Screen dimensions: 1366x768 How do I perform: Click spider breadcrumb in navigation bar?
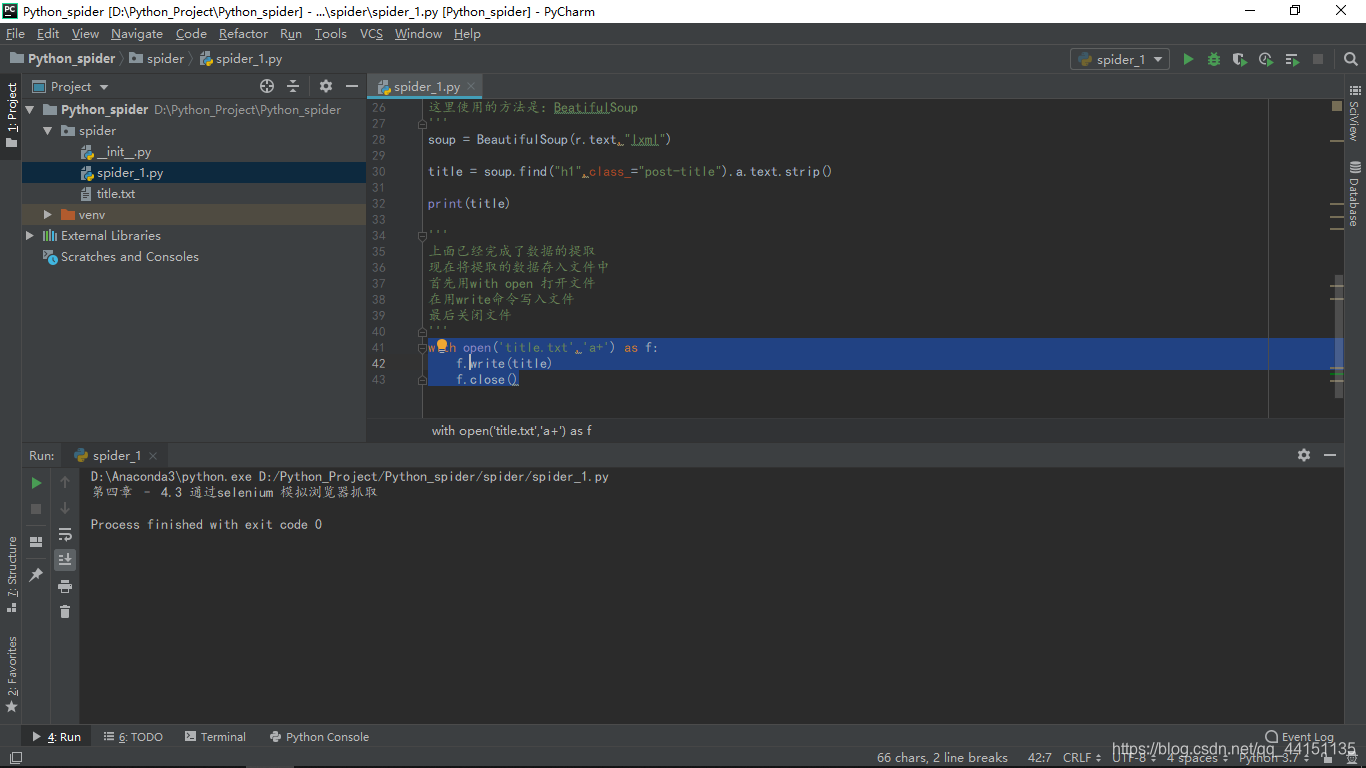click(157, 59)
